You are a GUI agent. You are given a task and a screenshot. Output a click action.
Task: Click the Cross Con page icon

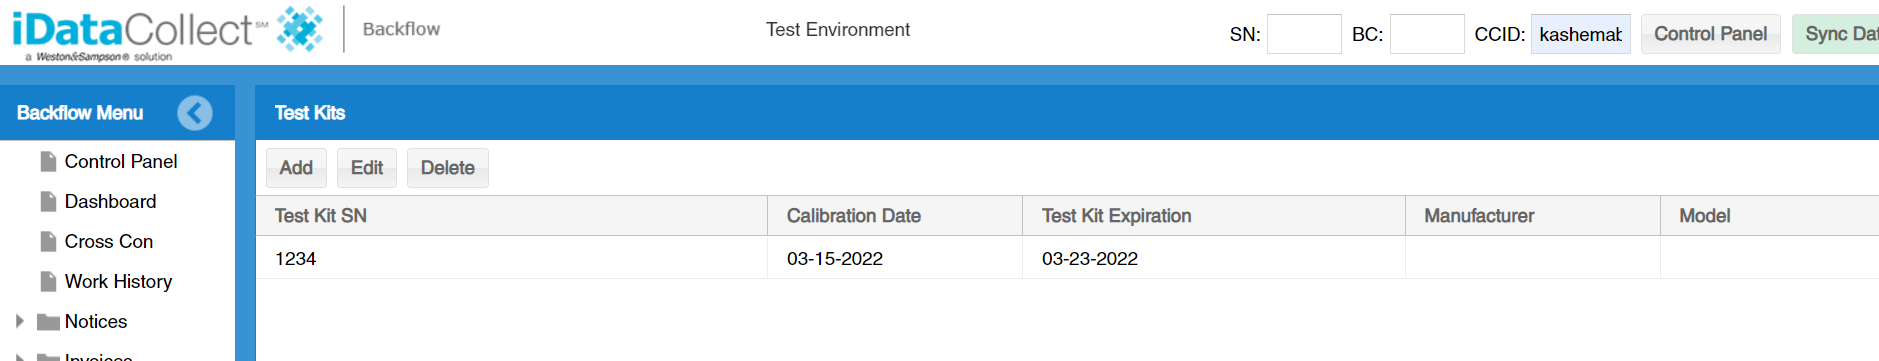pos(48,242)
